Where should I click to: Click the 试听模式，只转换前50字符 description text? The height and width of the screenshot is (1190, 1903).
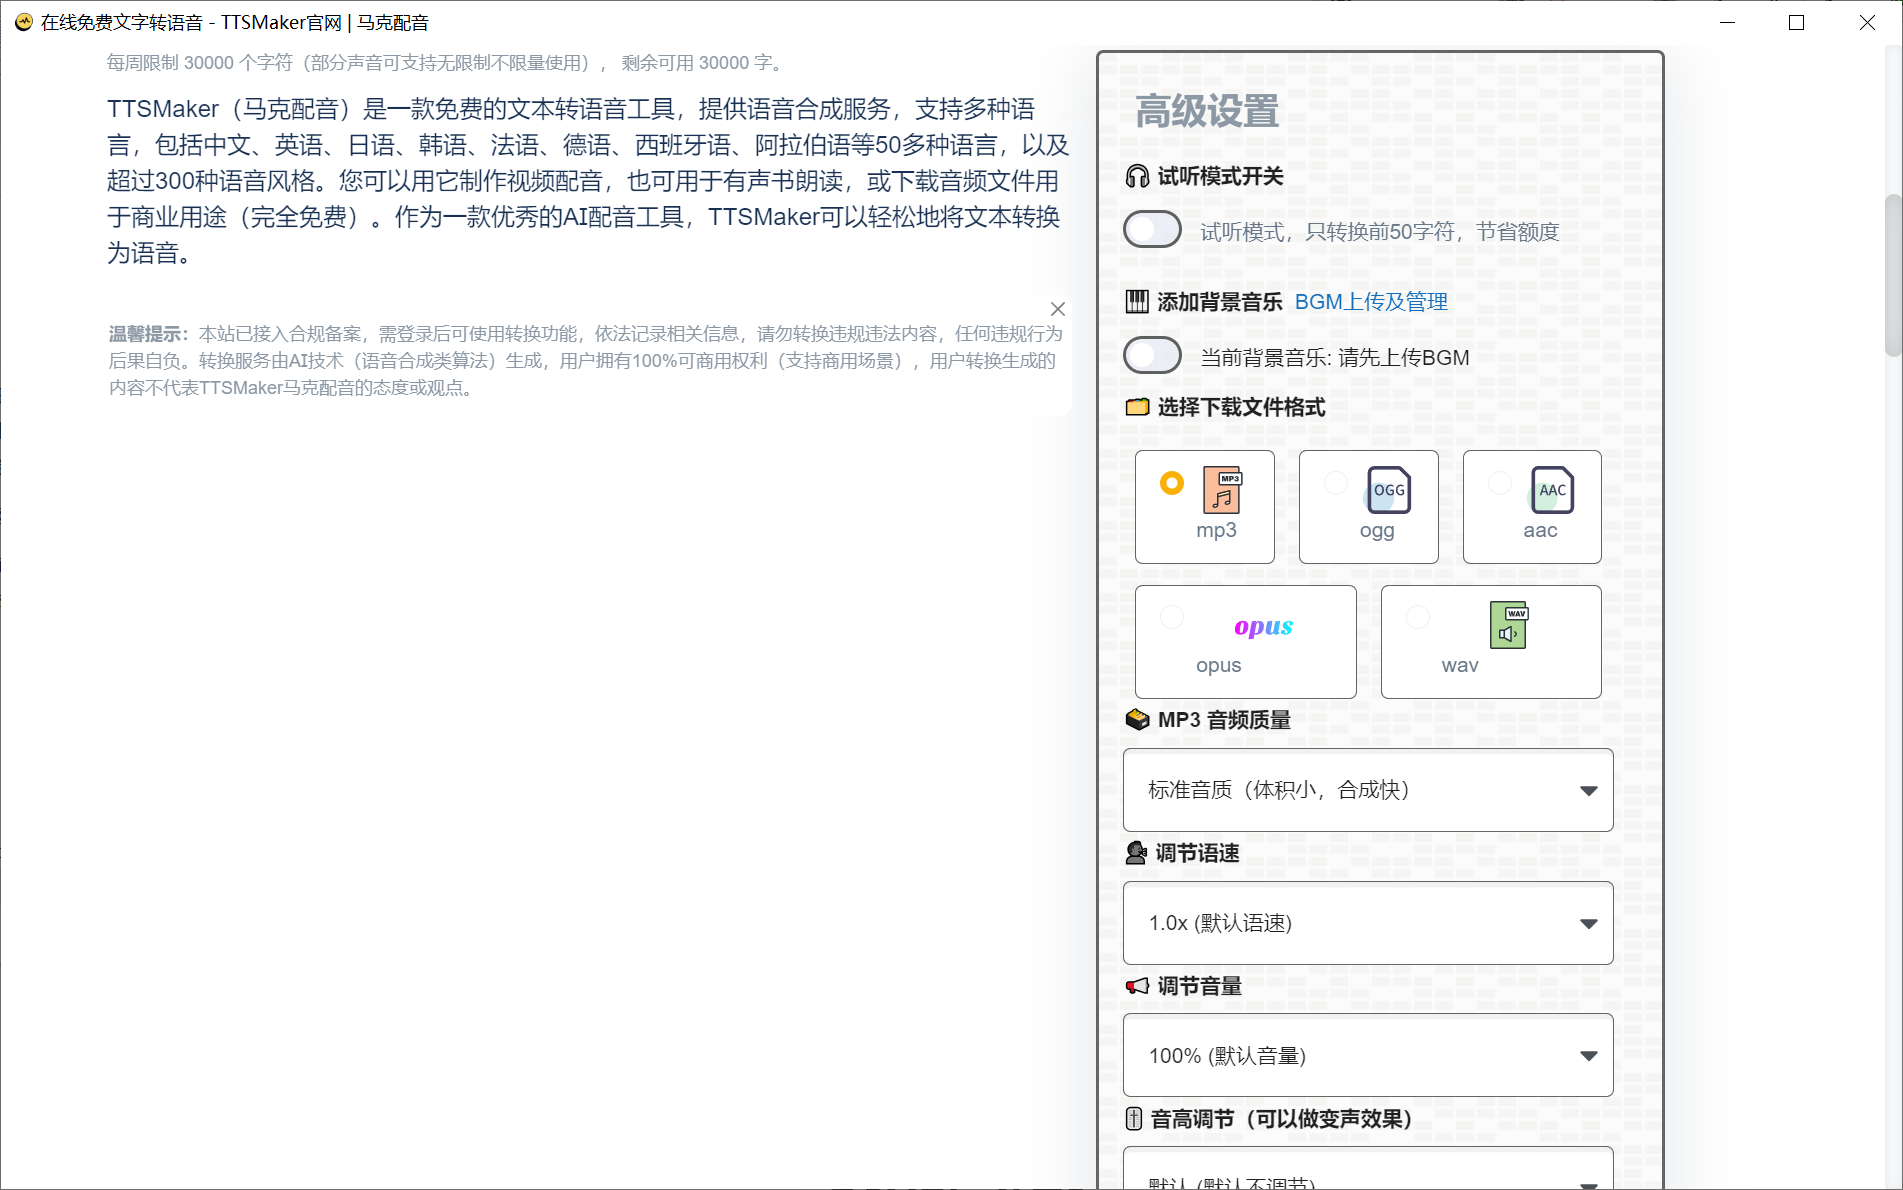tap(1380, 232)
